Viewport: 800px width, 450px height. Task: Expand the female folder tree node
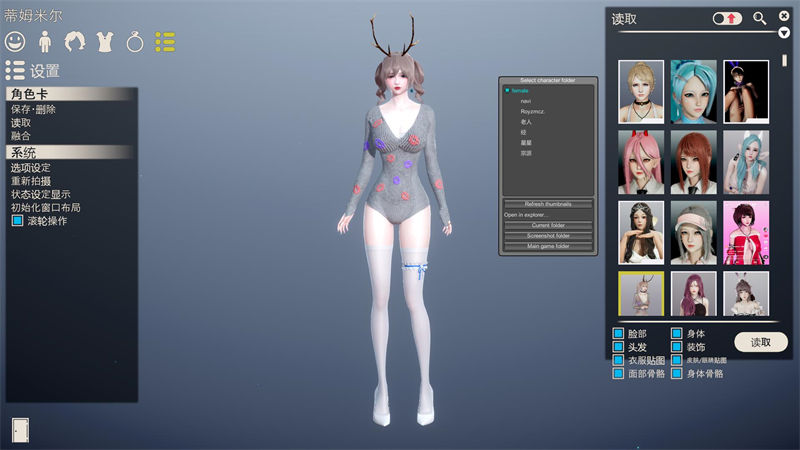pos(508,90)
